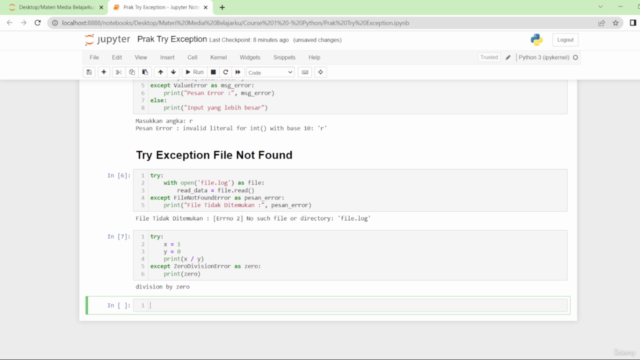640x360 pixels.
Task: Open the Kernel menu
Action: click(218, 58)
